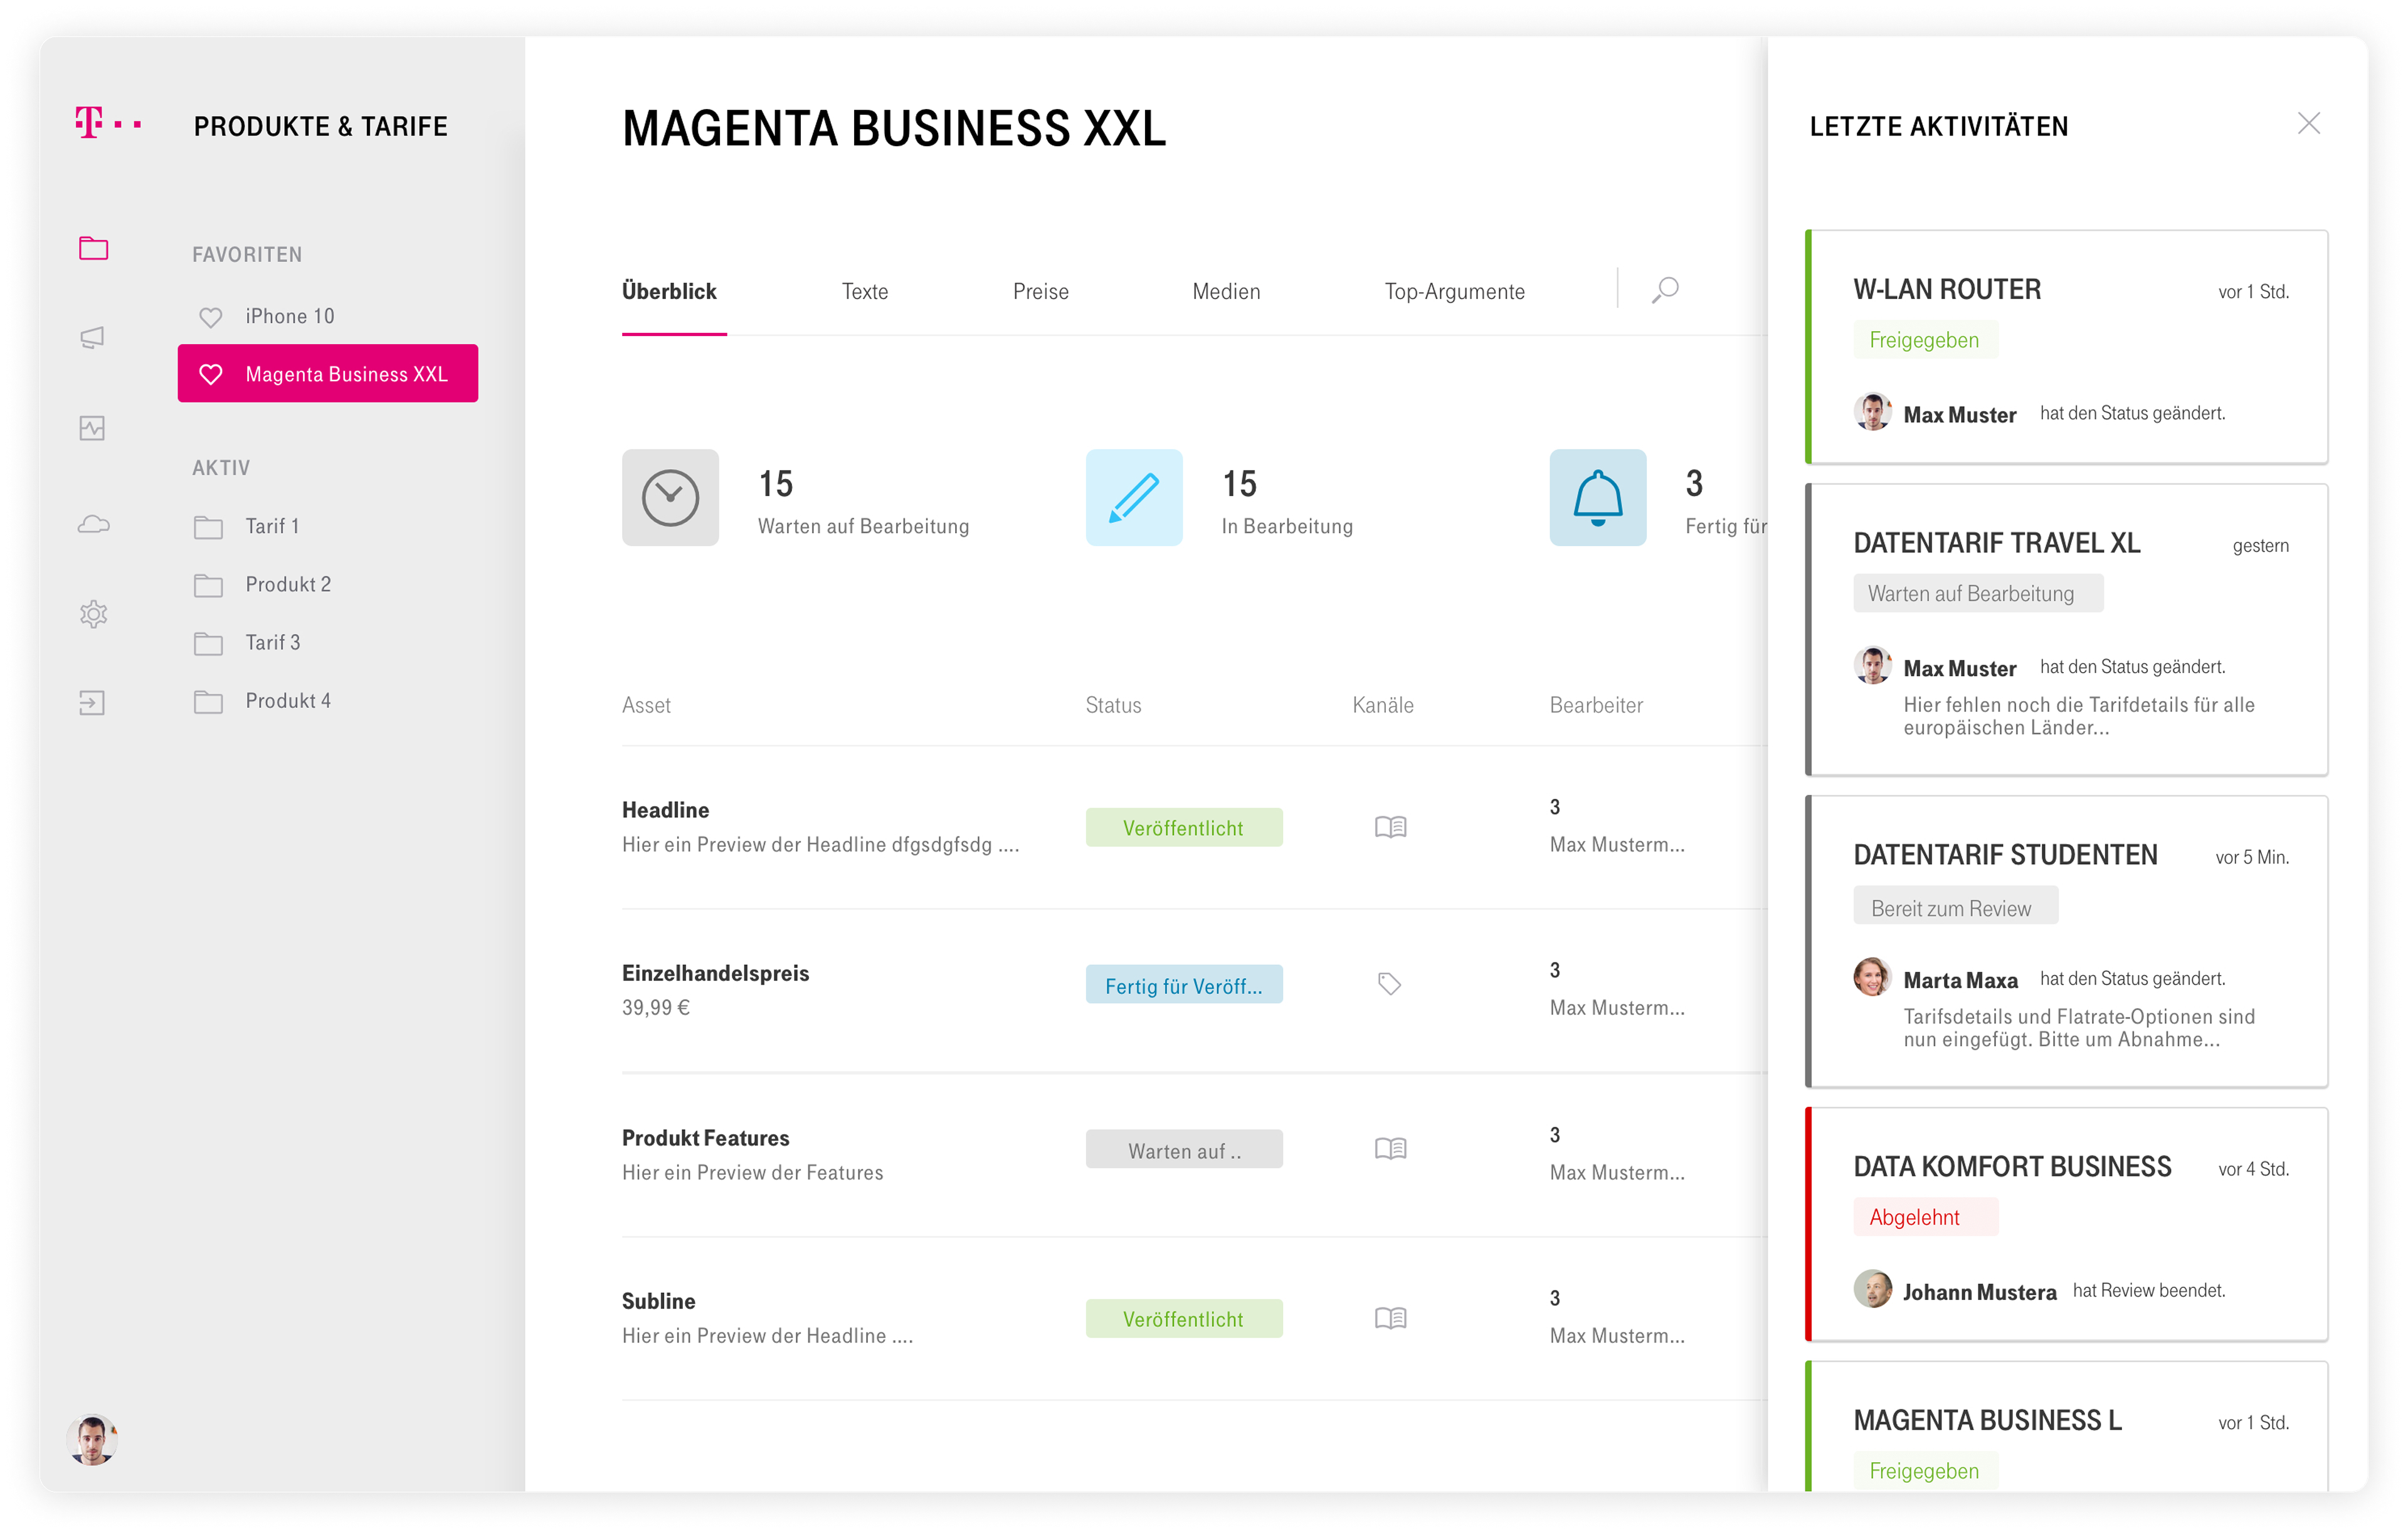
Task: Click the search magnifier icon
Action: (x=1665, y=290)
